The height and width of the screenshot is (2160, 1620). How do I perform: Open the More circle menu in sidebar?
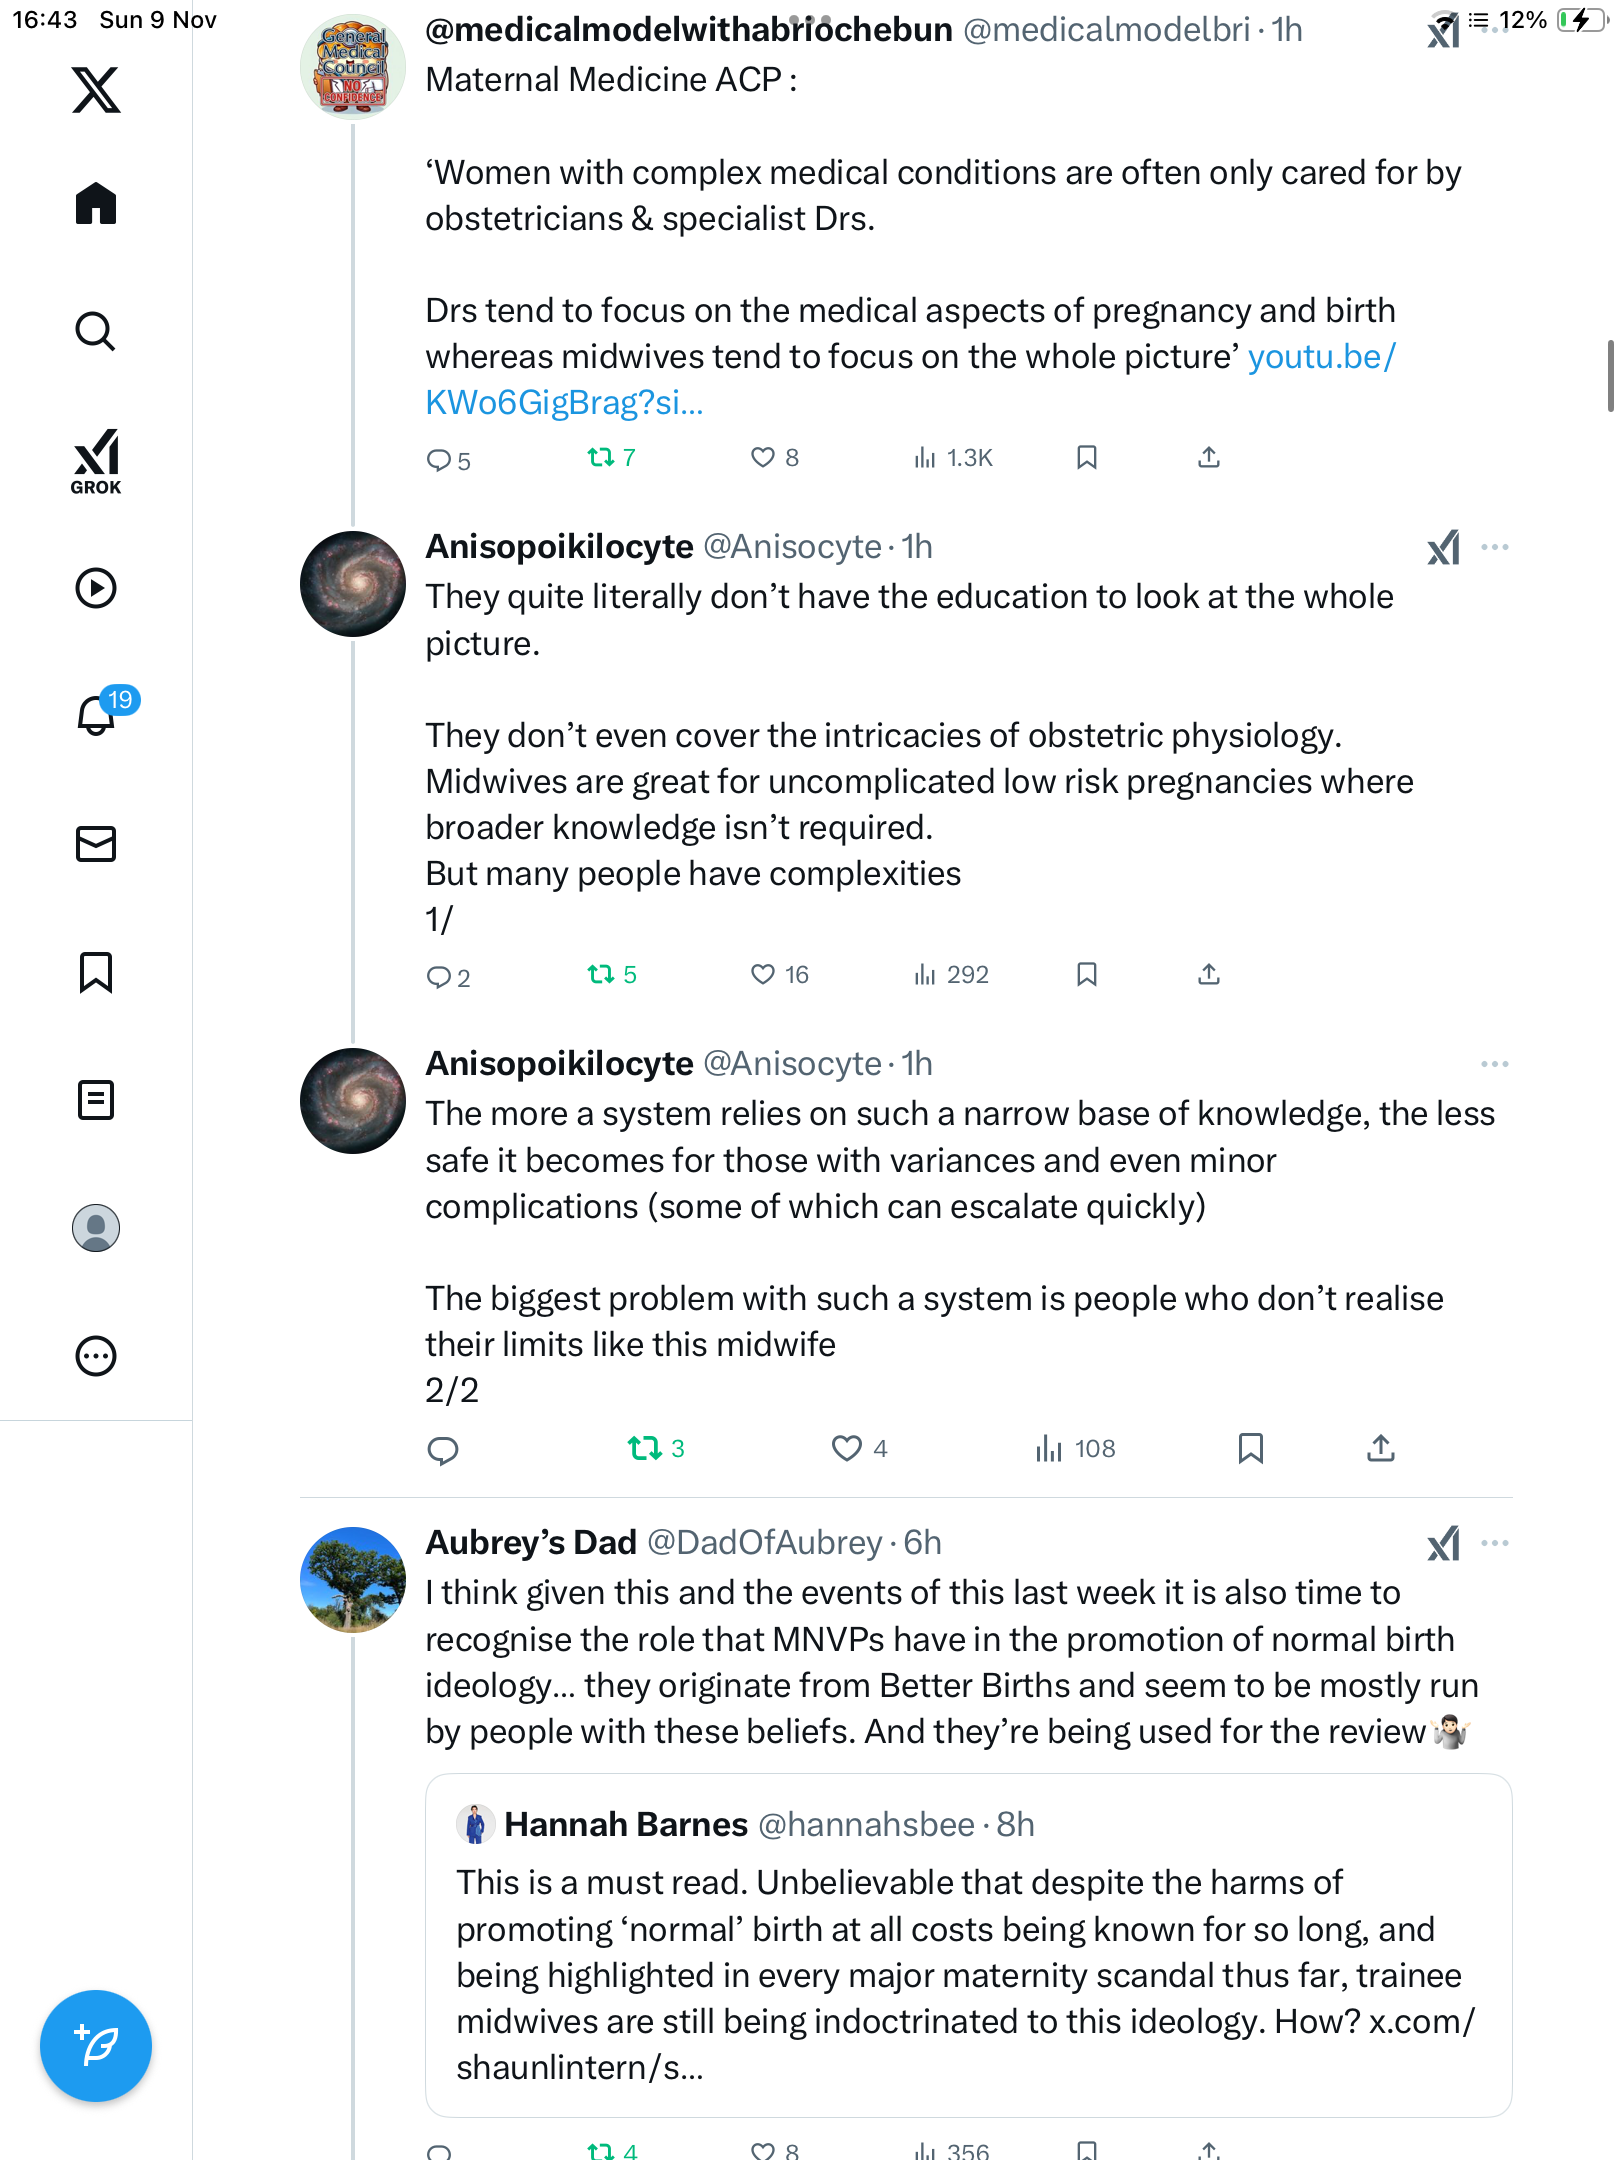96,1356
